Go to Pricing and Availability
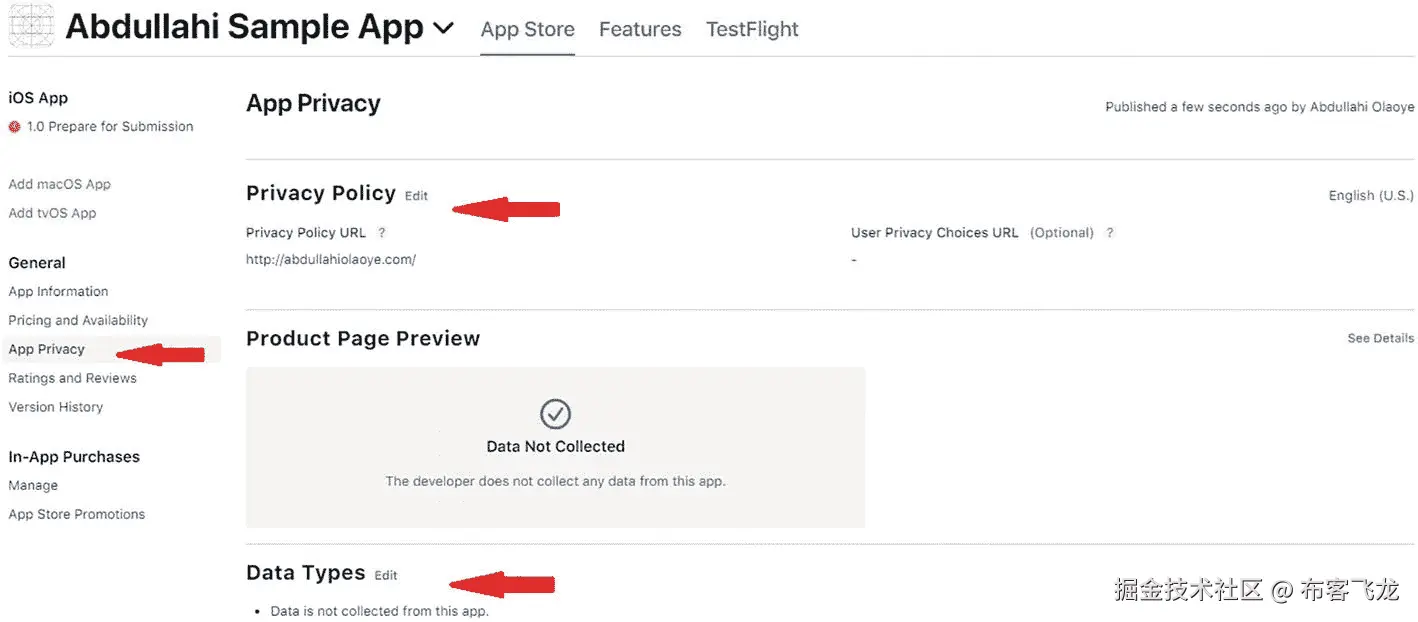 (78, 321)
